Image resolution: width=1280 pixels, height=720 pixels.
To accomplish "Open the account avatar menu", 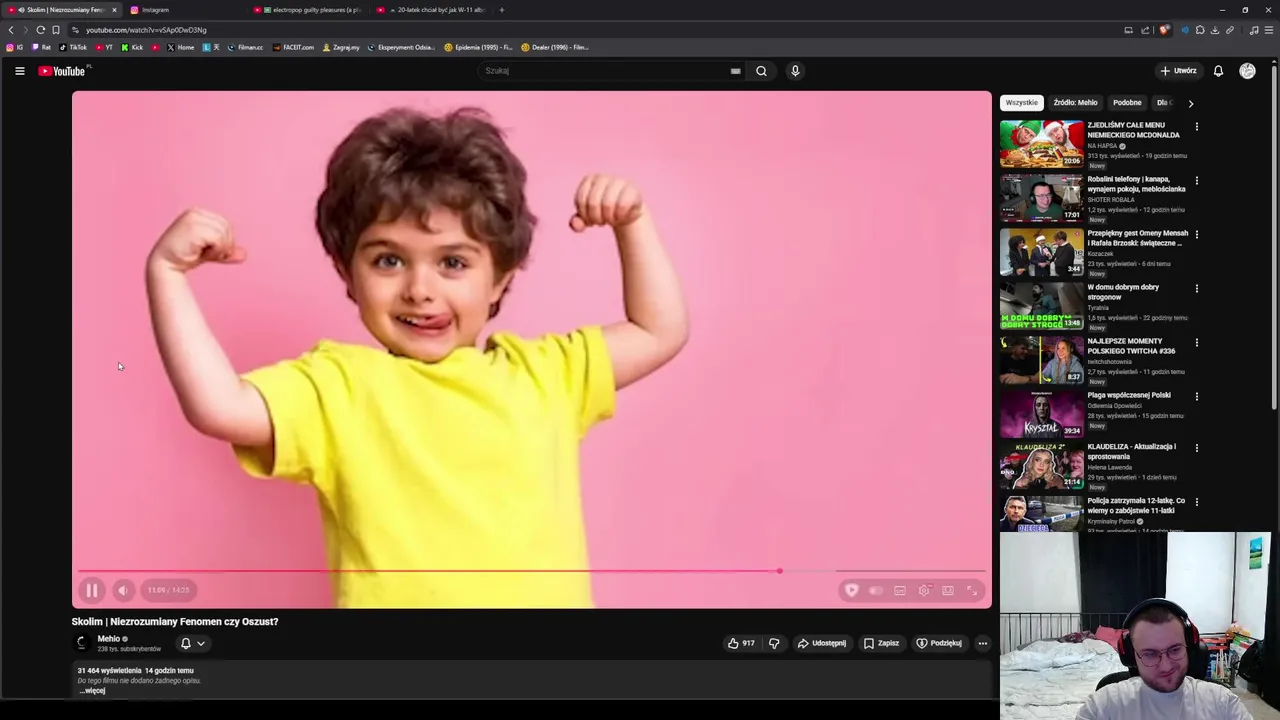I will (1247, 71).
